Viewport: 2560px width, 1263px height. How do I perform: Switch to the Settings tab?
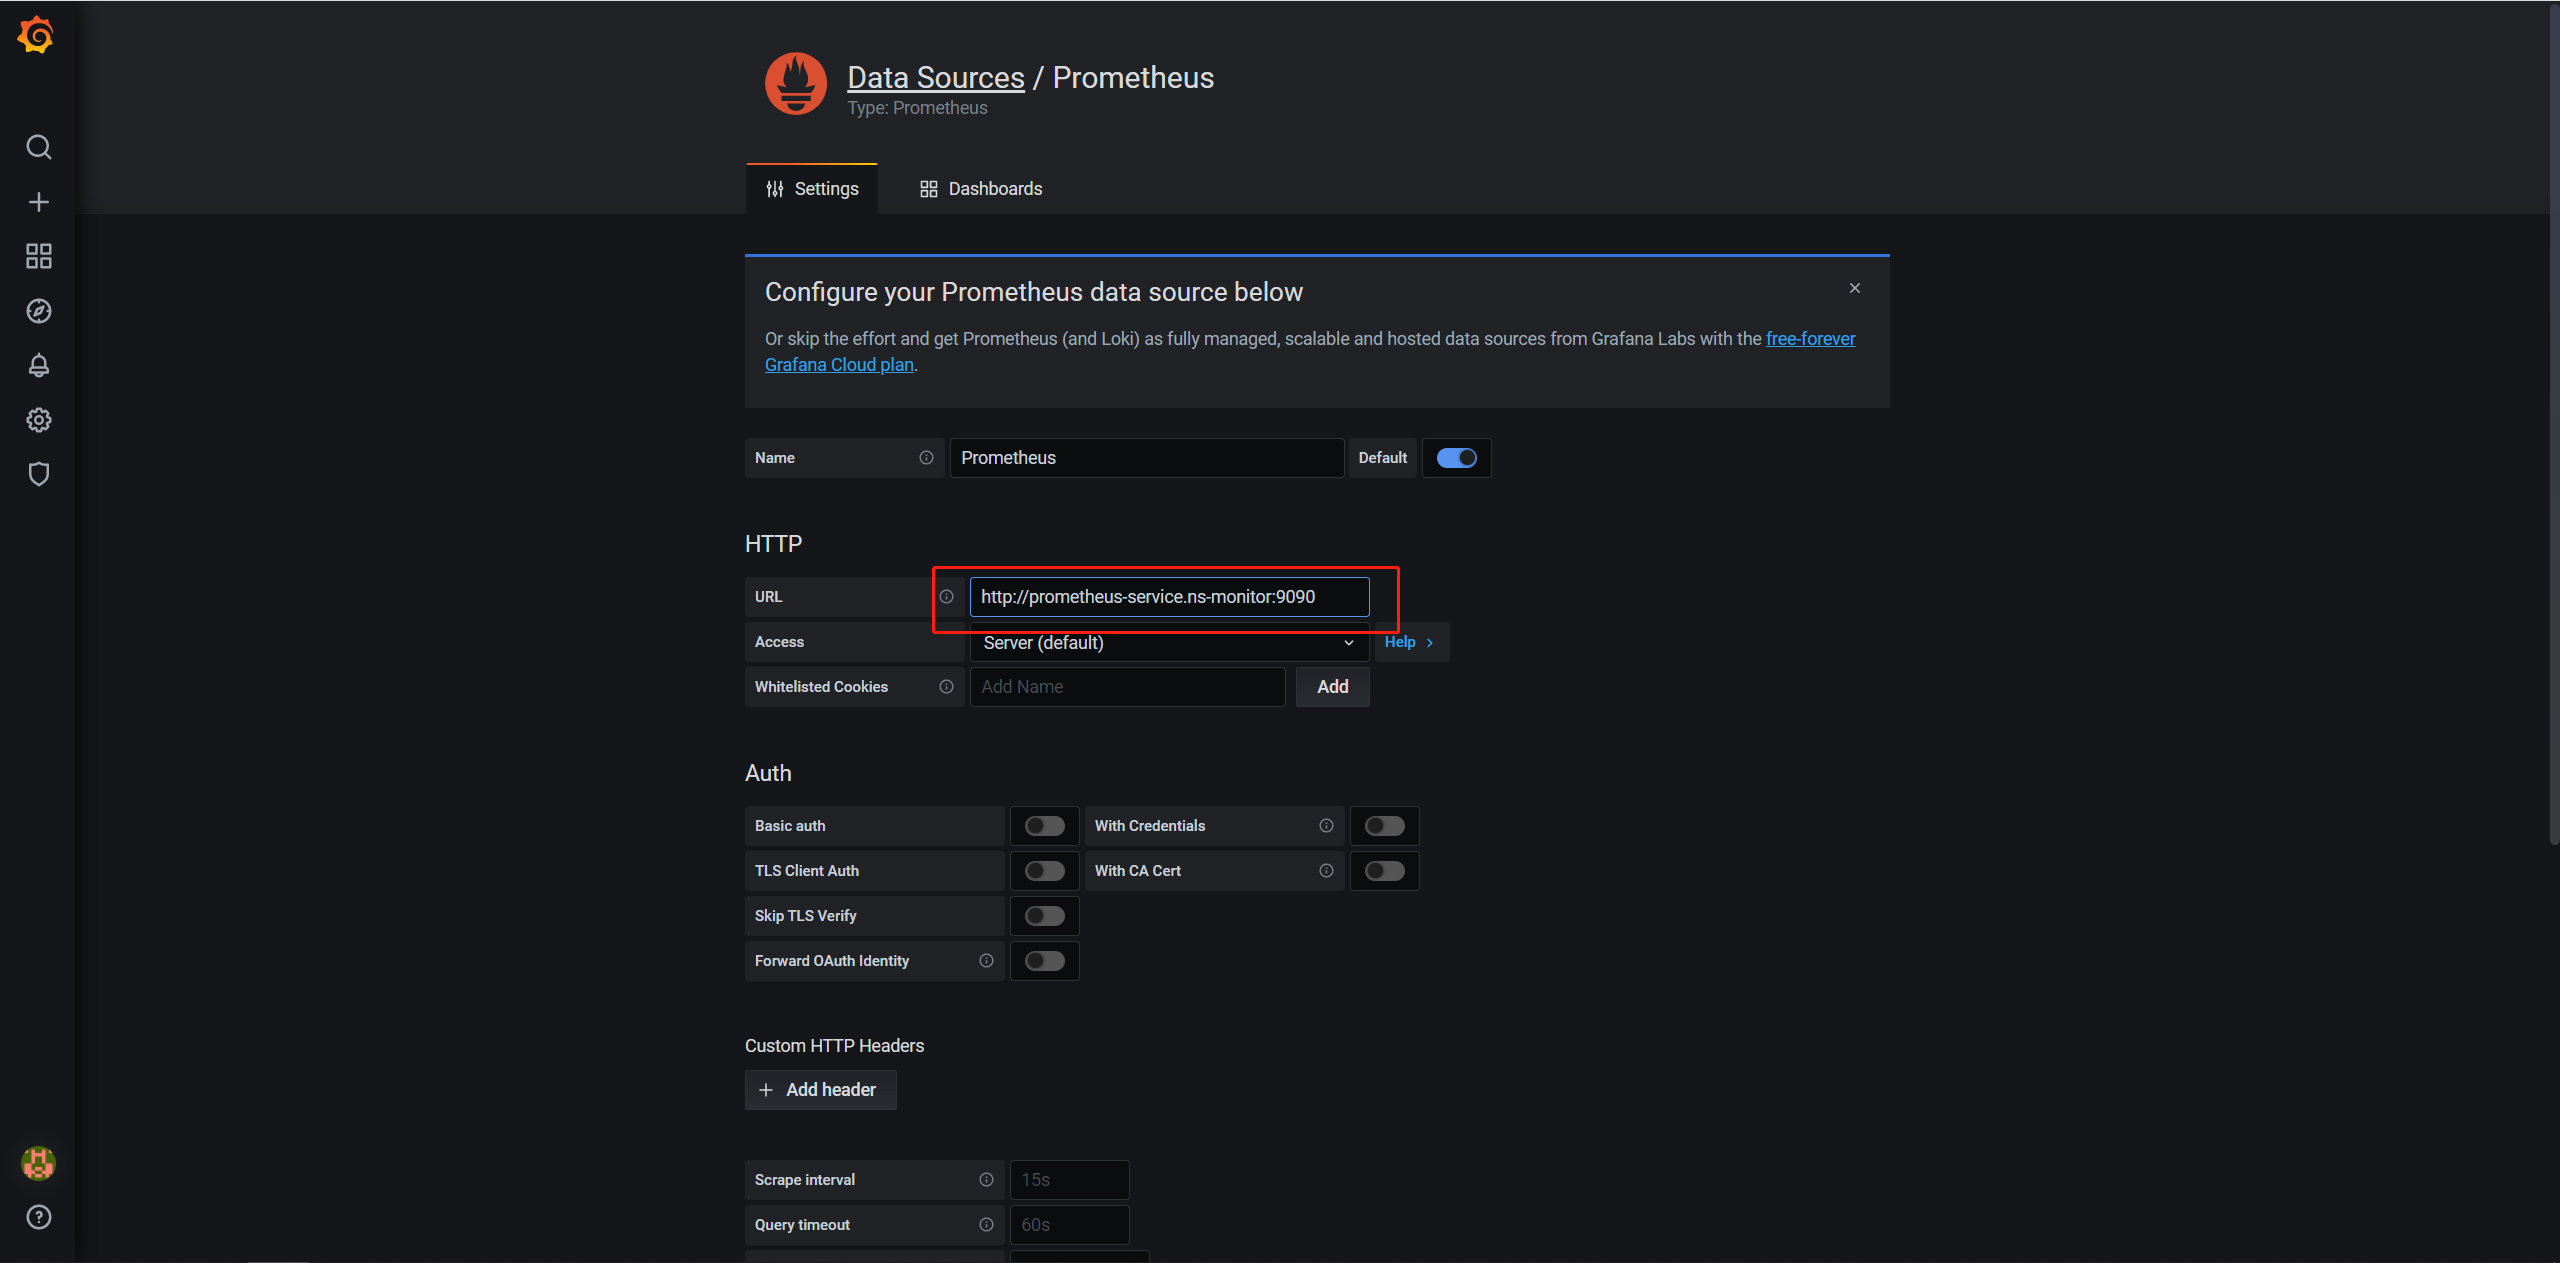[x=812, y=189]
